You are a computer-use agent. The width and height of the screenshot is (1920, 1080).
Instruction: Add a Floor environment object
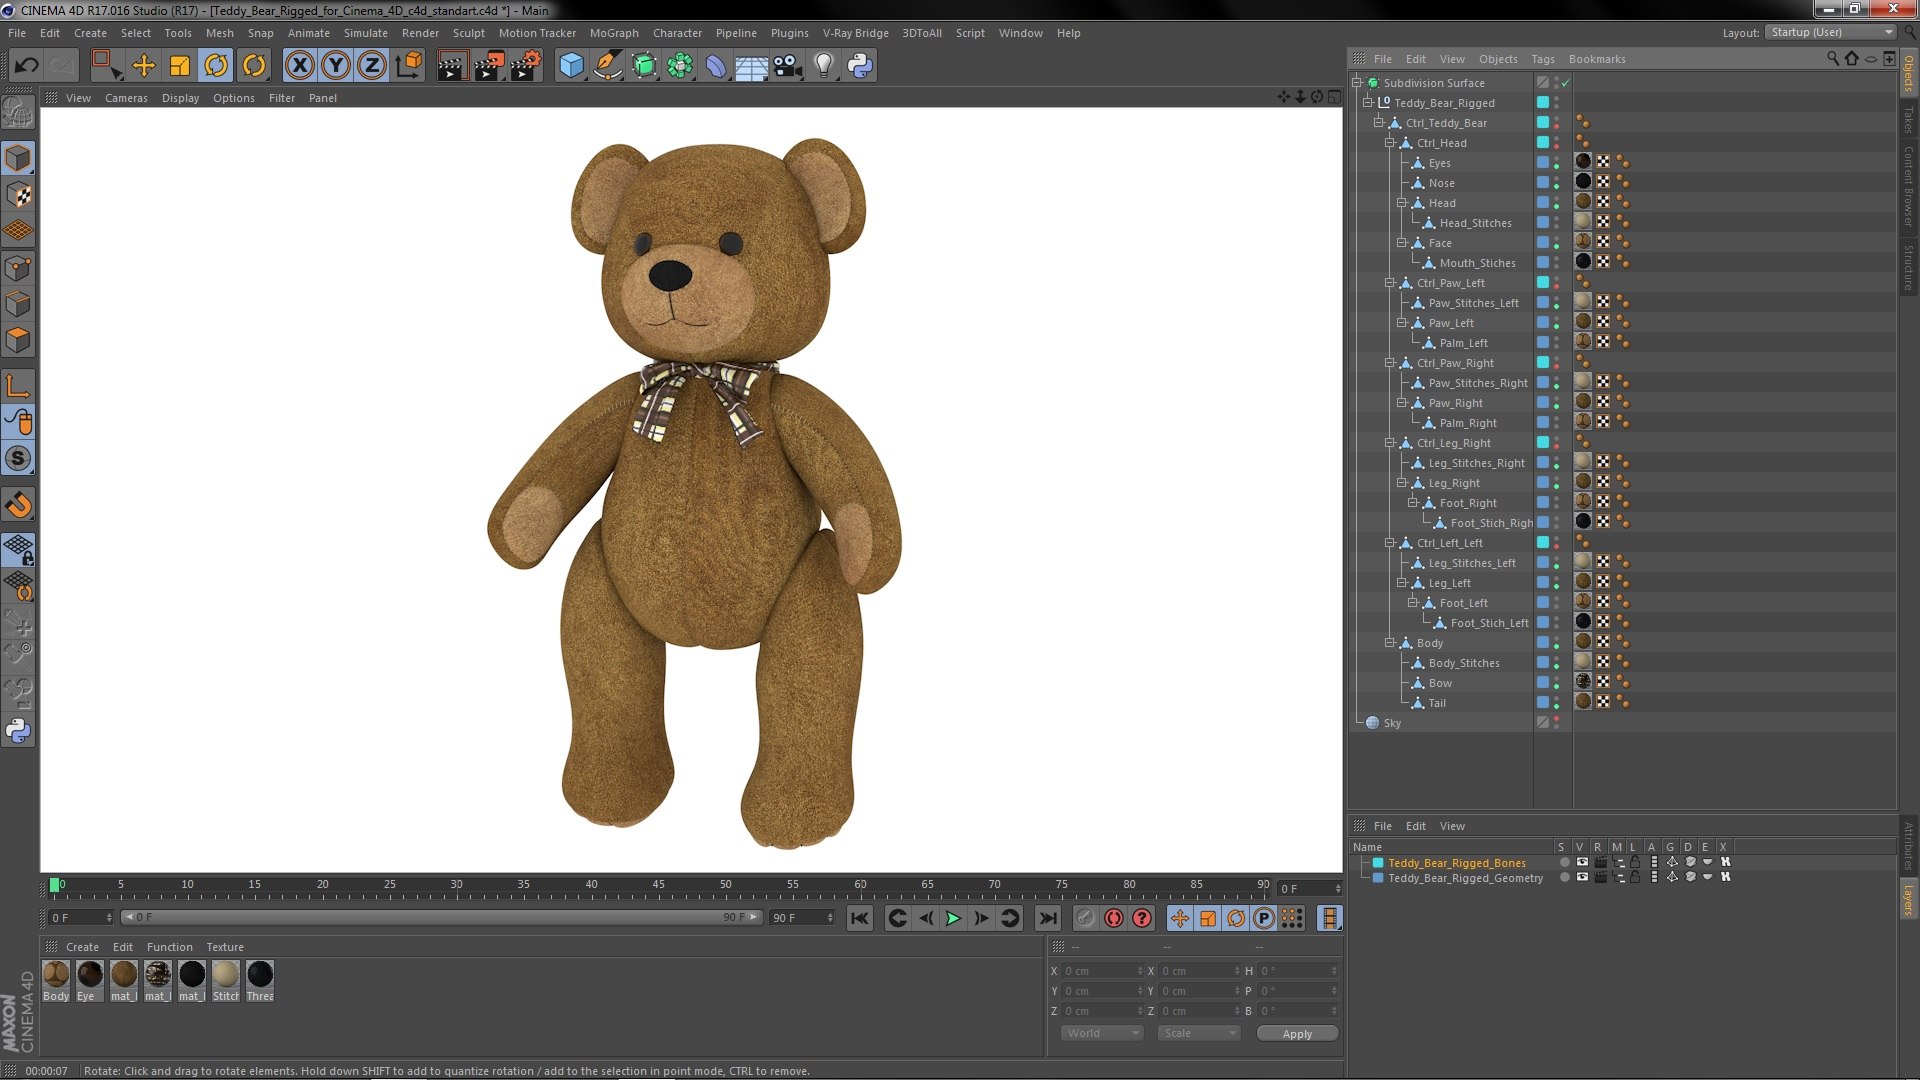coord(751,66)
